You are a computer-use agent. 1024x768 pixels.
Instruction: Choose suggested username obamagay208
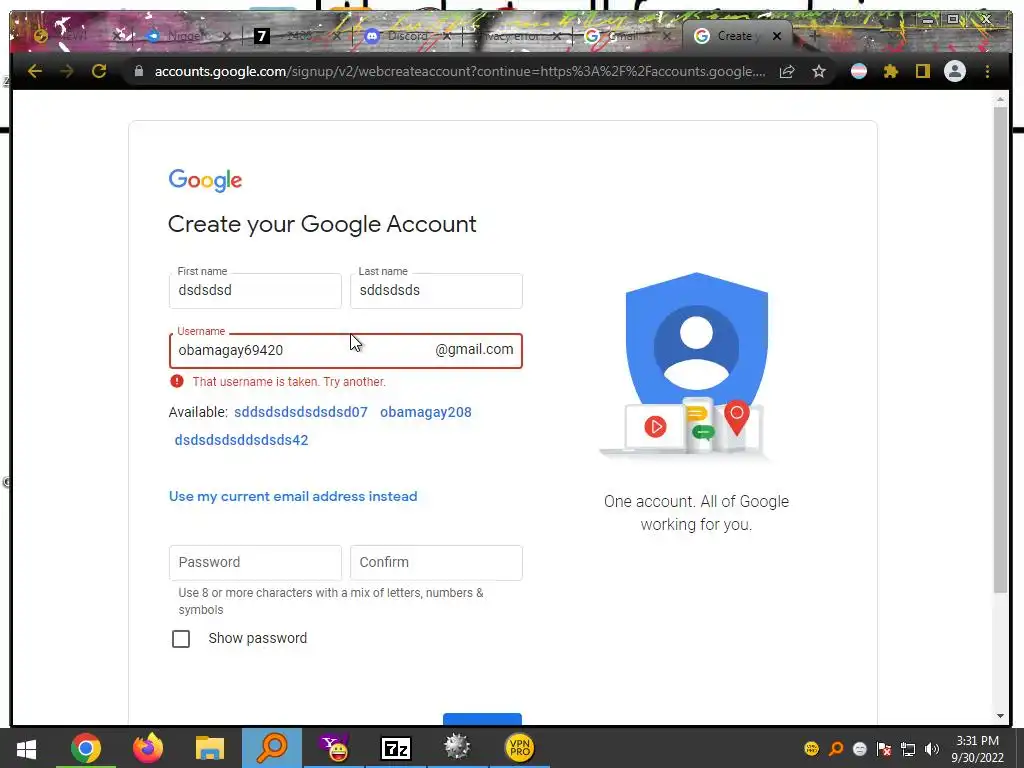426,412
